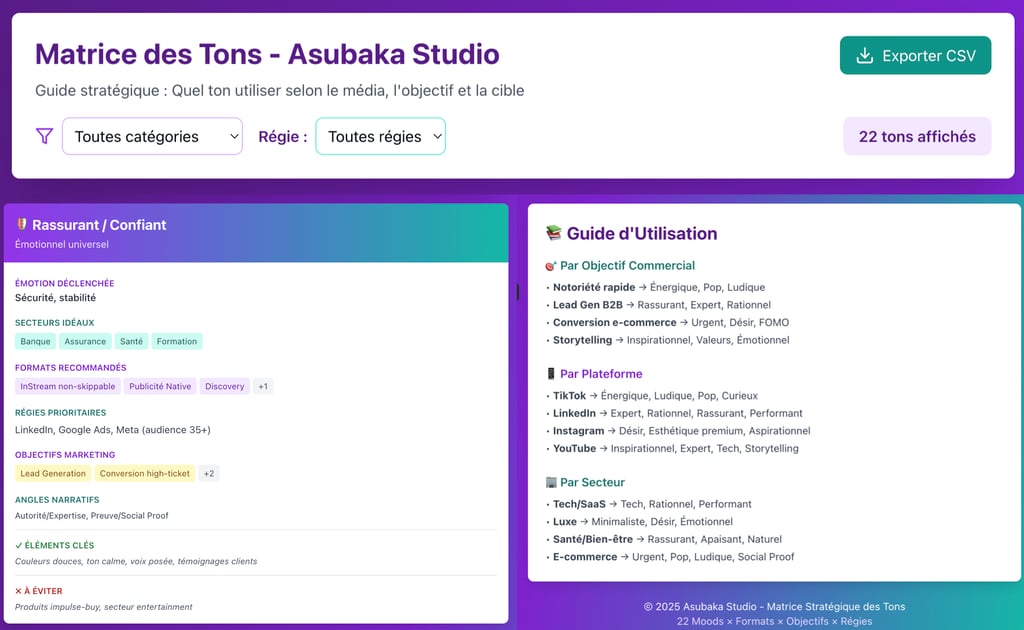Click the Produits impulse-buy text
The height and width of the screenshot is (630, 1024).
104,607
